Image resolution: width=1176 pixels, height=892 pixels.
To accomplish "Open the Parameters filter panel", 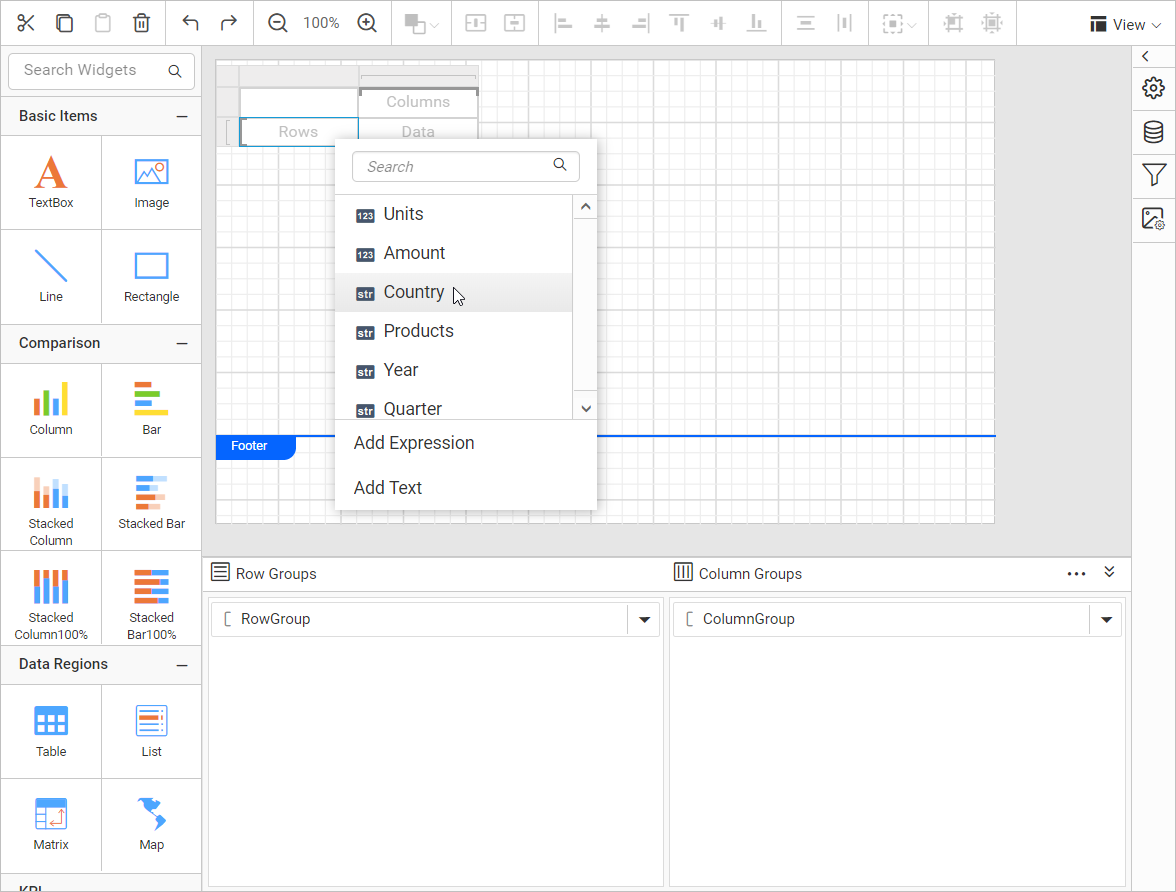I will pyautogui.click(x=1154, y=176).
